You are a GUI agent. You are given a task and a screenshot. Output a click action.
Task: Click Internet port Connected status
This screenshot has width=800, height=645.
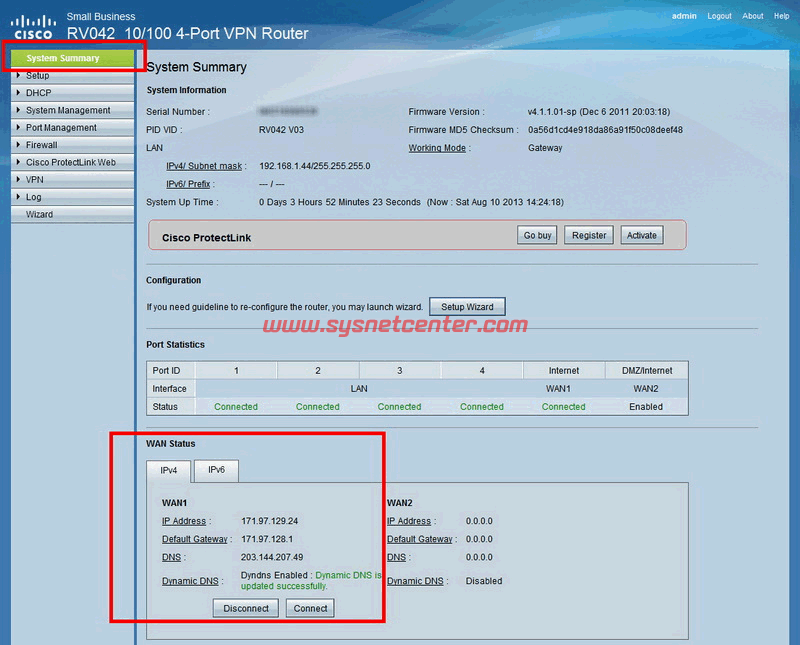pyautogui.click(x=563, y=407)
